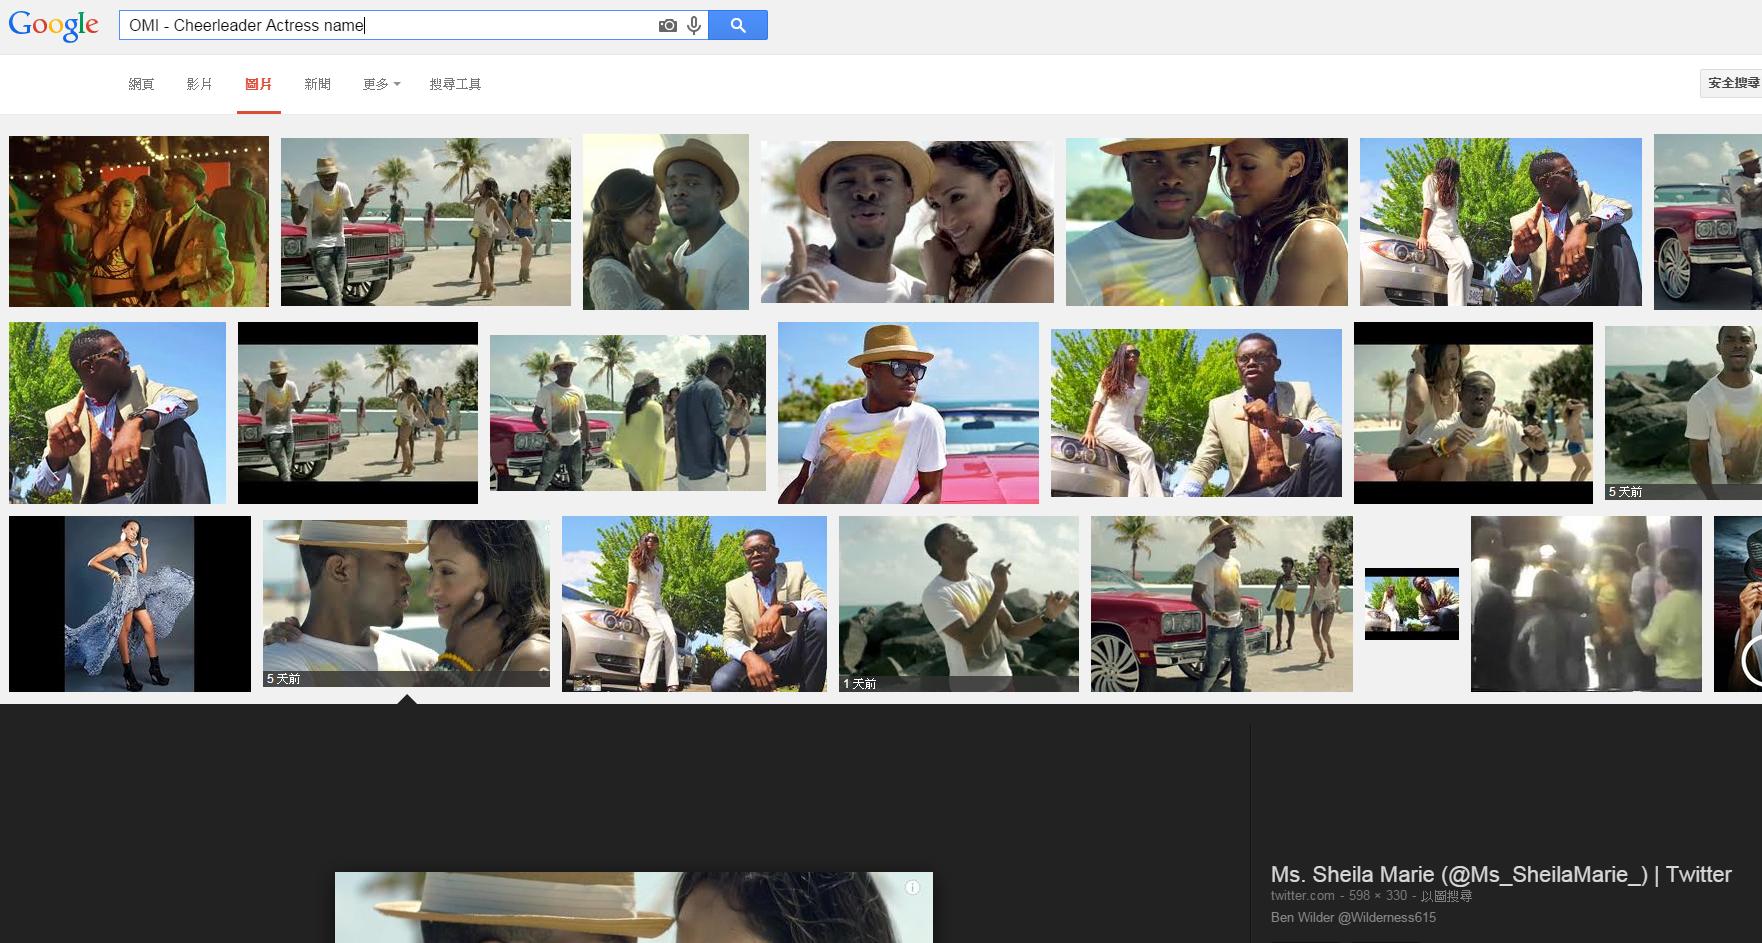
Task: Open the 新聞 results tab
Action: (x=317, y=84)
